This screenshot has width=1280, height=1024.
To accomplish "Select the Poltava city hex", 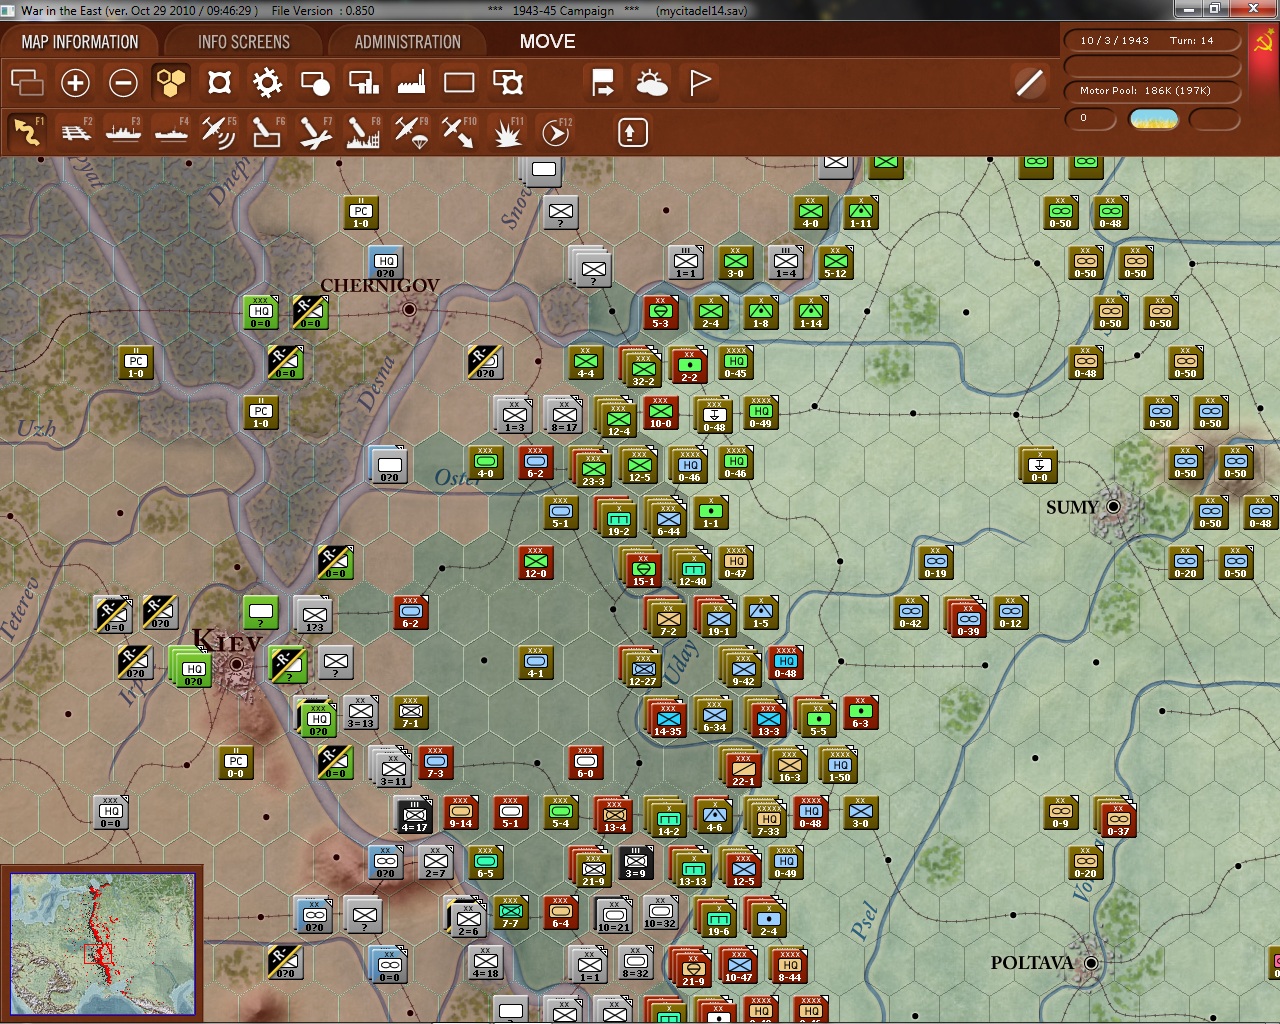I will pyautogui.click(x=1091, y=963).
